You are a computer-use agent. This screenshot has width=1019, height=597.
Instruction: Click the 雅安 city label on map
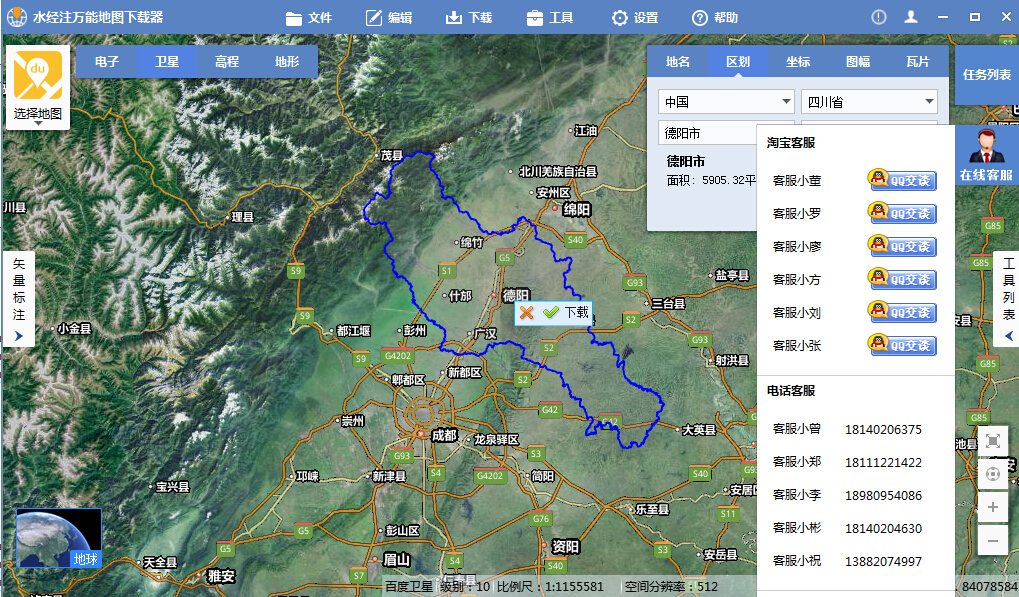pyautogui.click(x=221, y=576)
